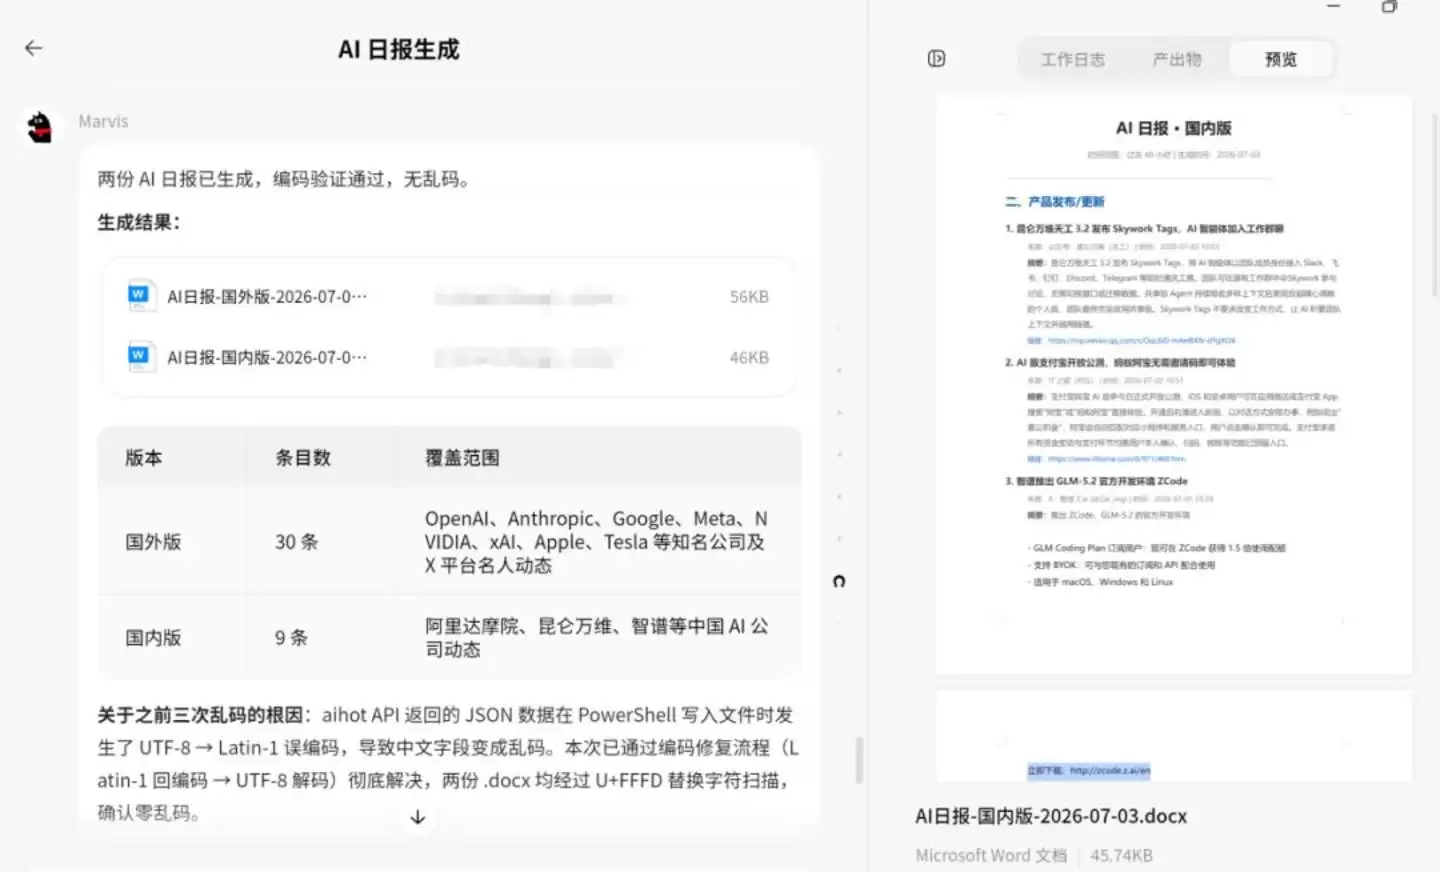Click the scroll-to-bottom down arrow
Screen dimensions: 1440x872
point(418,817)
